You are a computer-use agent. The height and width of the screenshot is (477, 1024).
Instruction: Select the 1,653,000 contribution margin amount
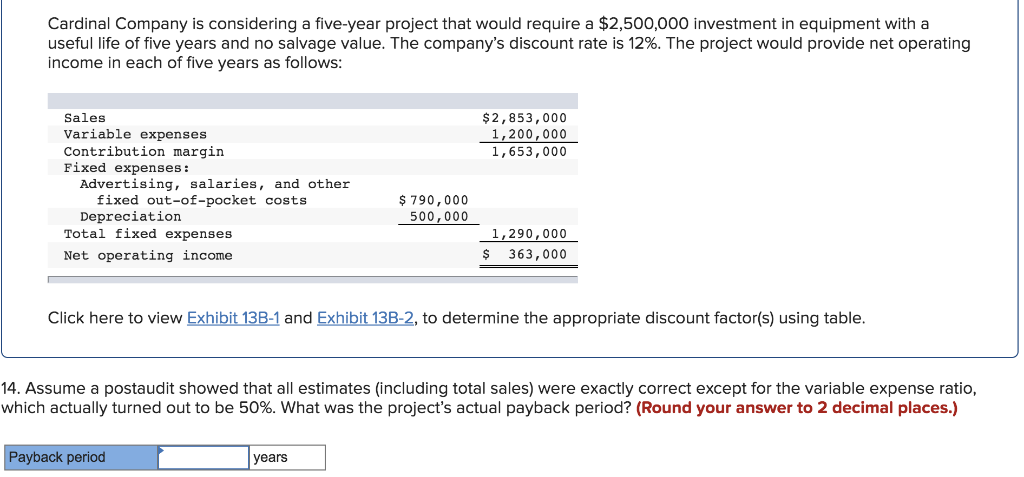coord(528,151)
